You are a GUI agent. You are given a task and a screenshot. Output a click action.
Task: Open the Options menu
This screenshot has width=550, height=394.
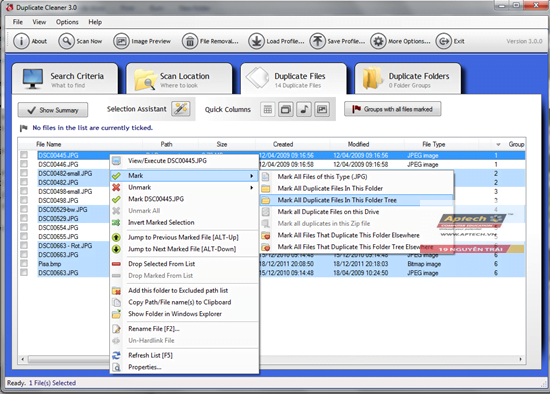click(67, 22)
